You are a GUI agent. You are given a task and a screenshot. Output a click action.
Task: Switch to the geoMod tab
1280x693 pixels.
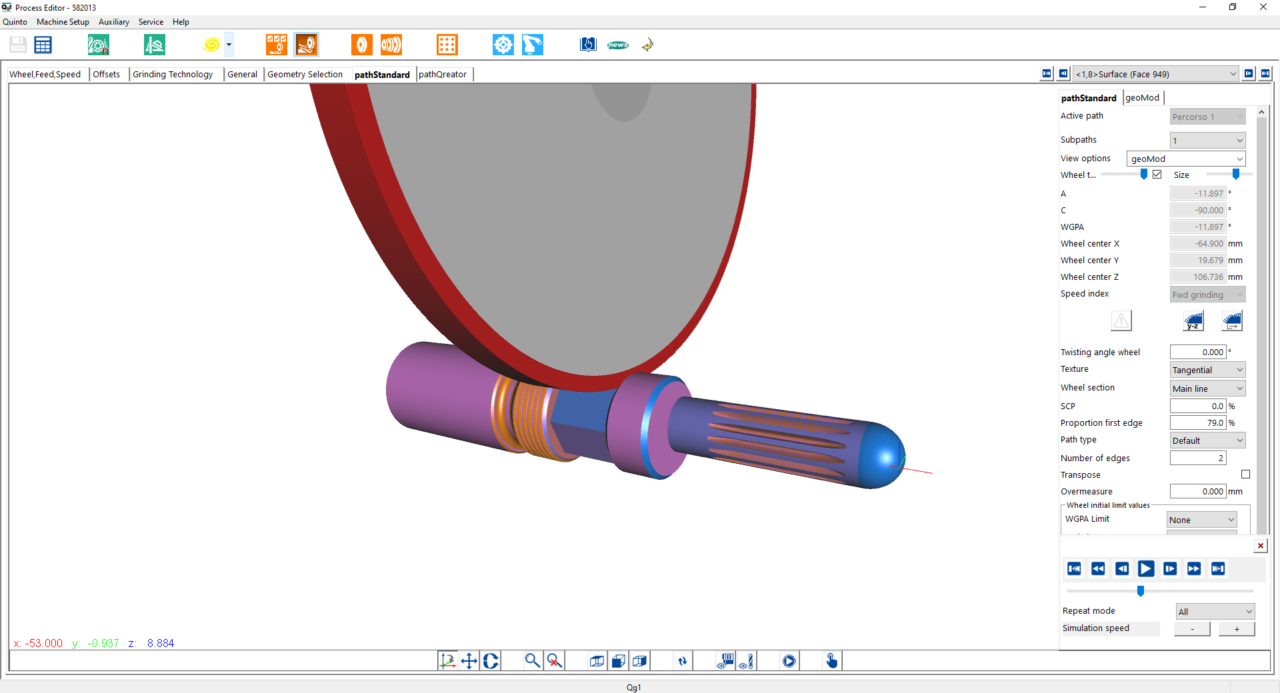(x=1142, y=97)
